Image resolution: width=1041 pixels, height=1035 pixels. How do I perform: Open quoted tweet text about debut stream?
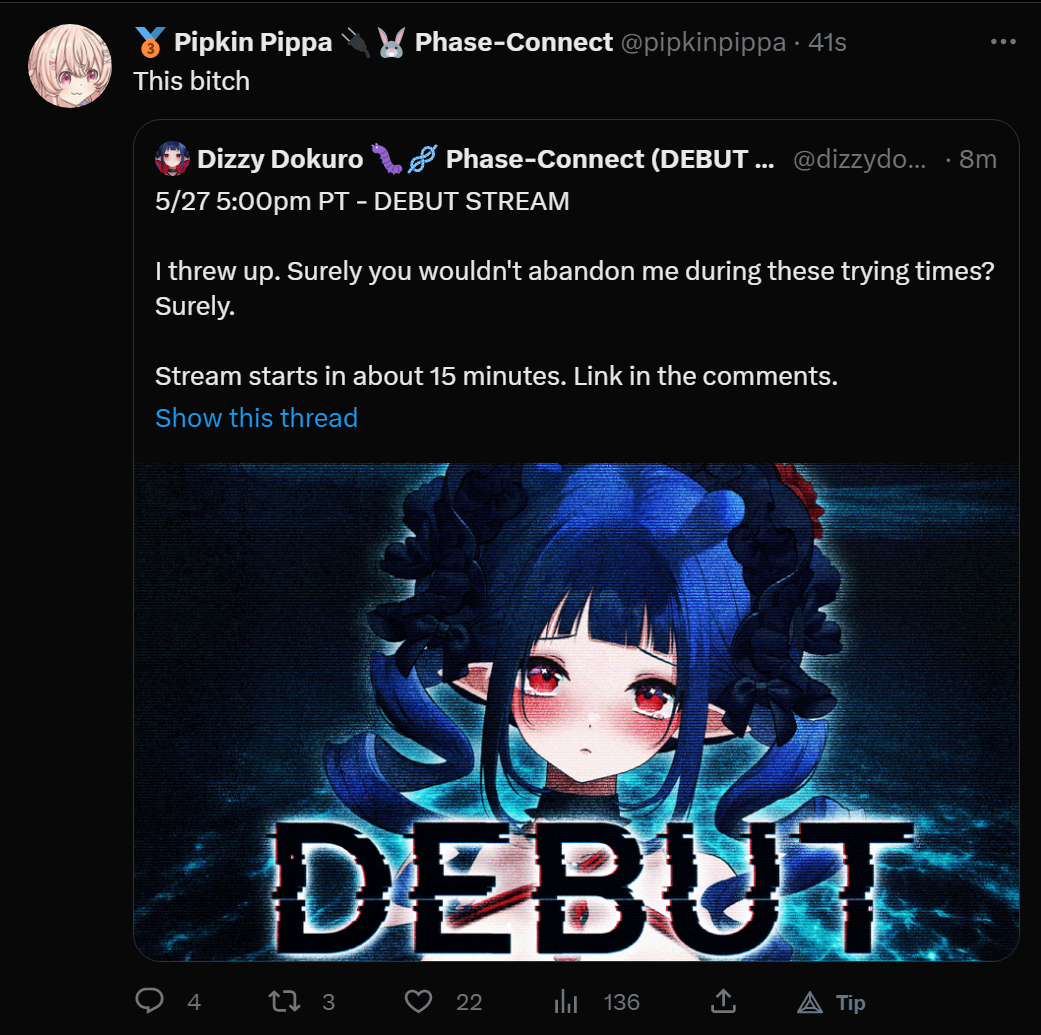575,288
